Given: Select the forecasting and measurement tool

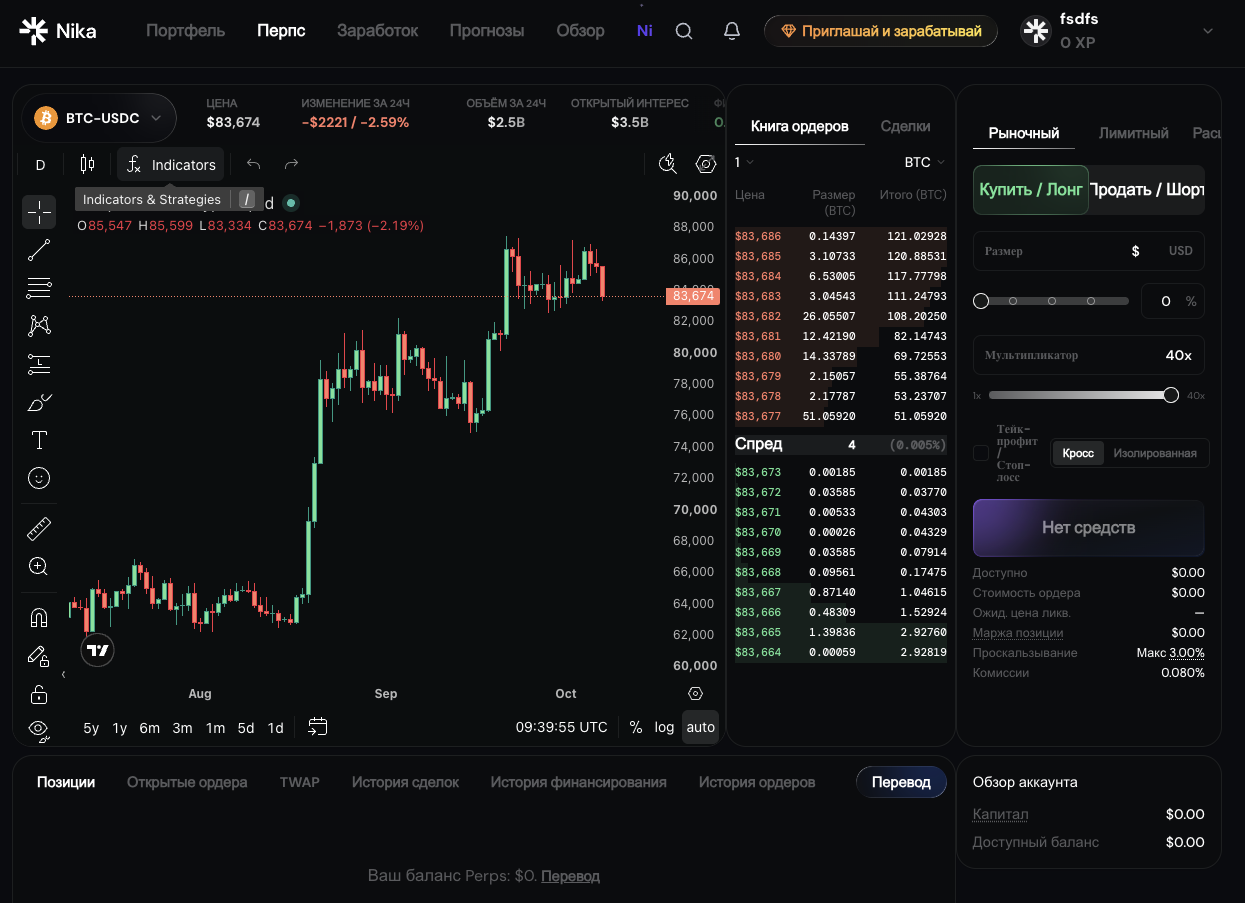Looking at the screenshot, I should [x=39, y=364].
